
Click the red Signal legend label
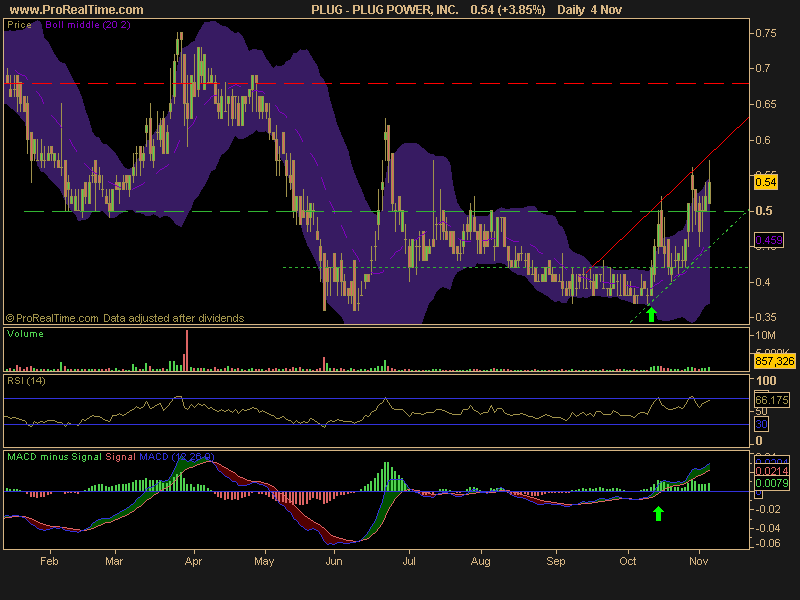[120, 457]
